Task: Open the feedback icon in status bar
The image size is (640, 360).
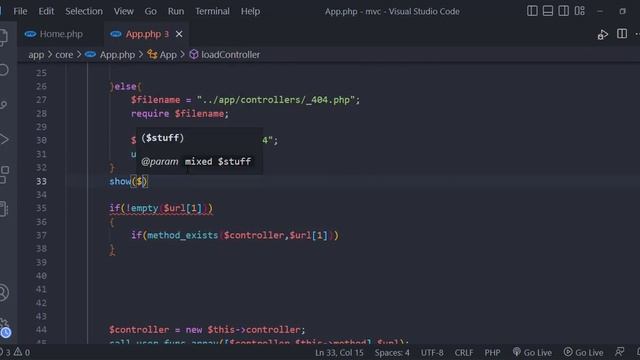Action: (620, 352)
